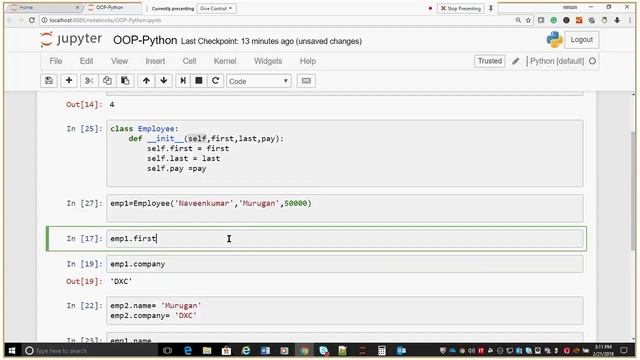Open the Cell menu
The image size is (640, 360).
[x=189, y=61]
